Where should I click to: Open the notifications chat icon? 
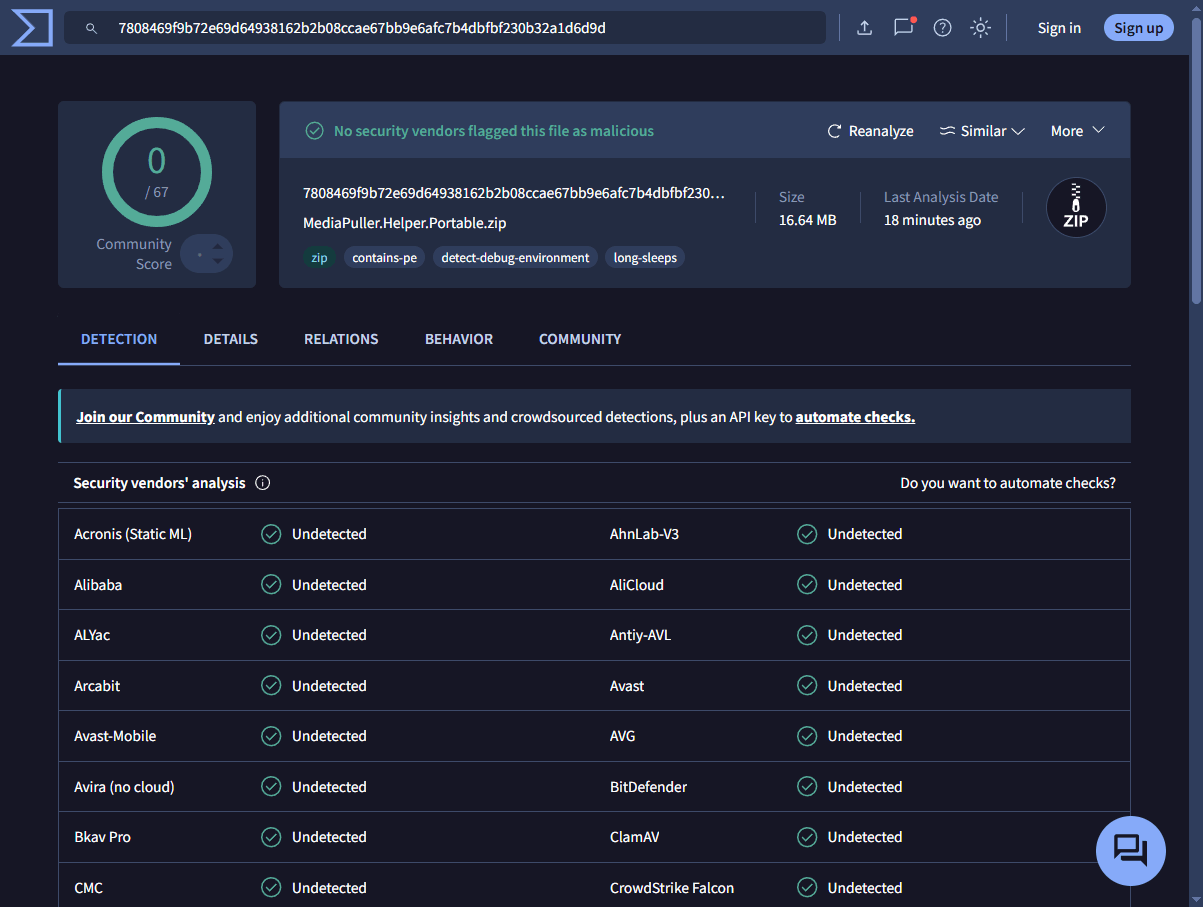click(904, 27)
